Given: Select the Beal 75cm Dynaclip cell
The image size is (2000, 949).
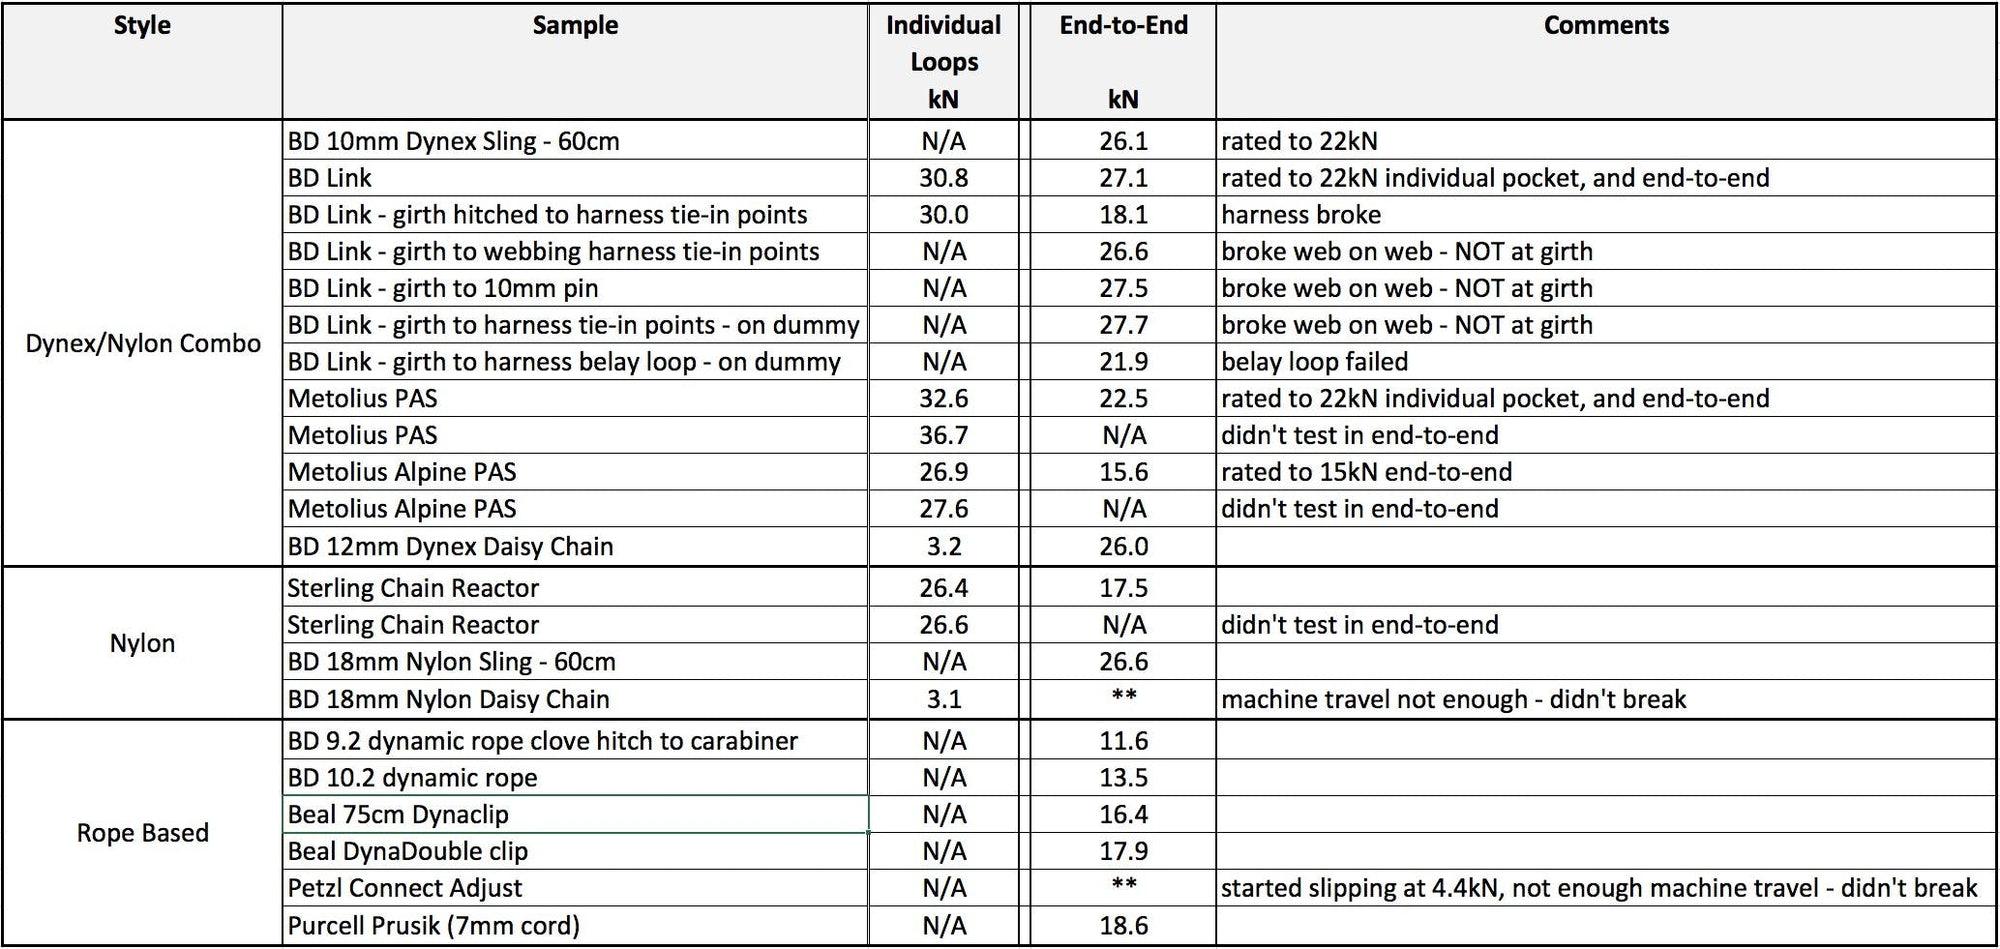Looking at the screenshot, I should point(398,814).
